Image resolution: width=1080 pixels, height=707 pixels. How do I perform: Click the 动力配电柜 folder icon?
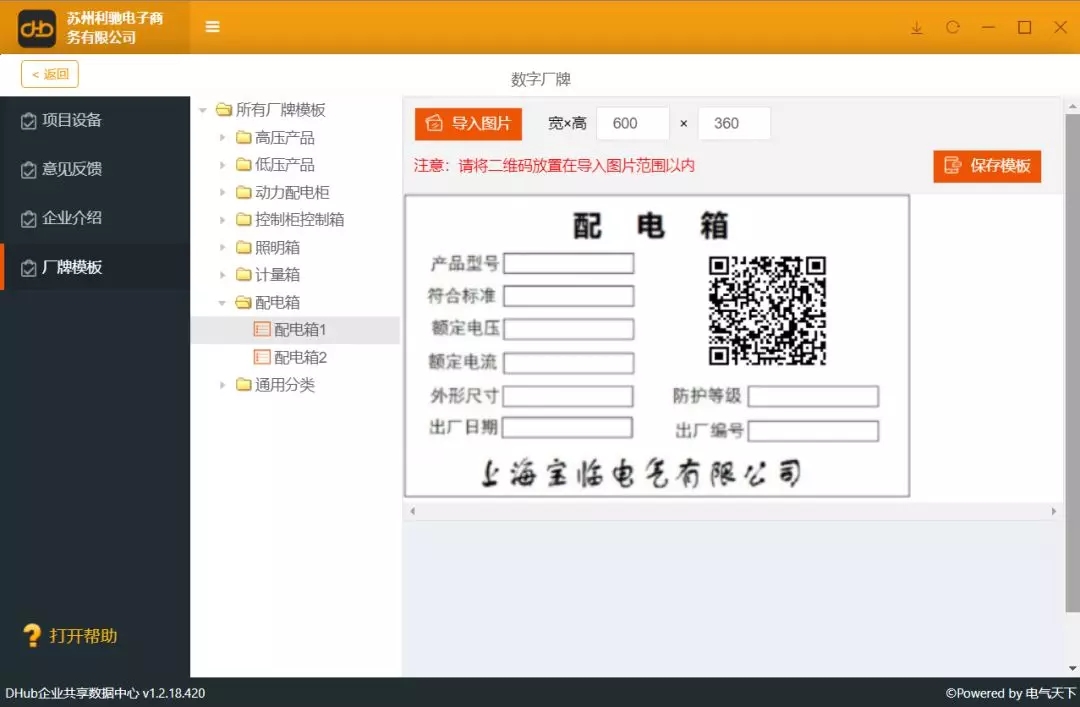click(x=243, y=192)
